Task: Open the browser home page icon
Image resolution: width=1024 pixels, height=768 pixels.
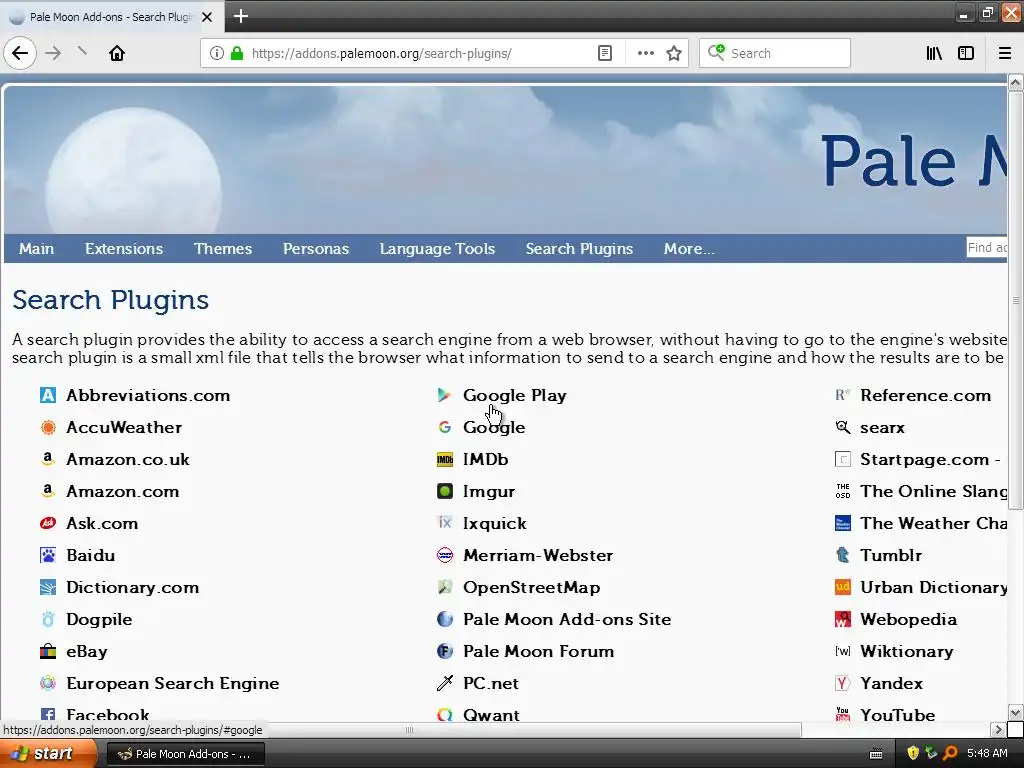Action: [x=117, y=53]
